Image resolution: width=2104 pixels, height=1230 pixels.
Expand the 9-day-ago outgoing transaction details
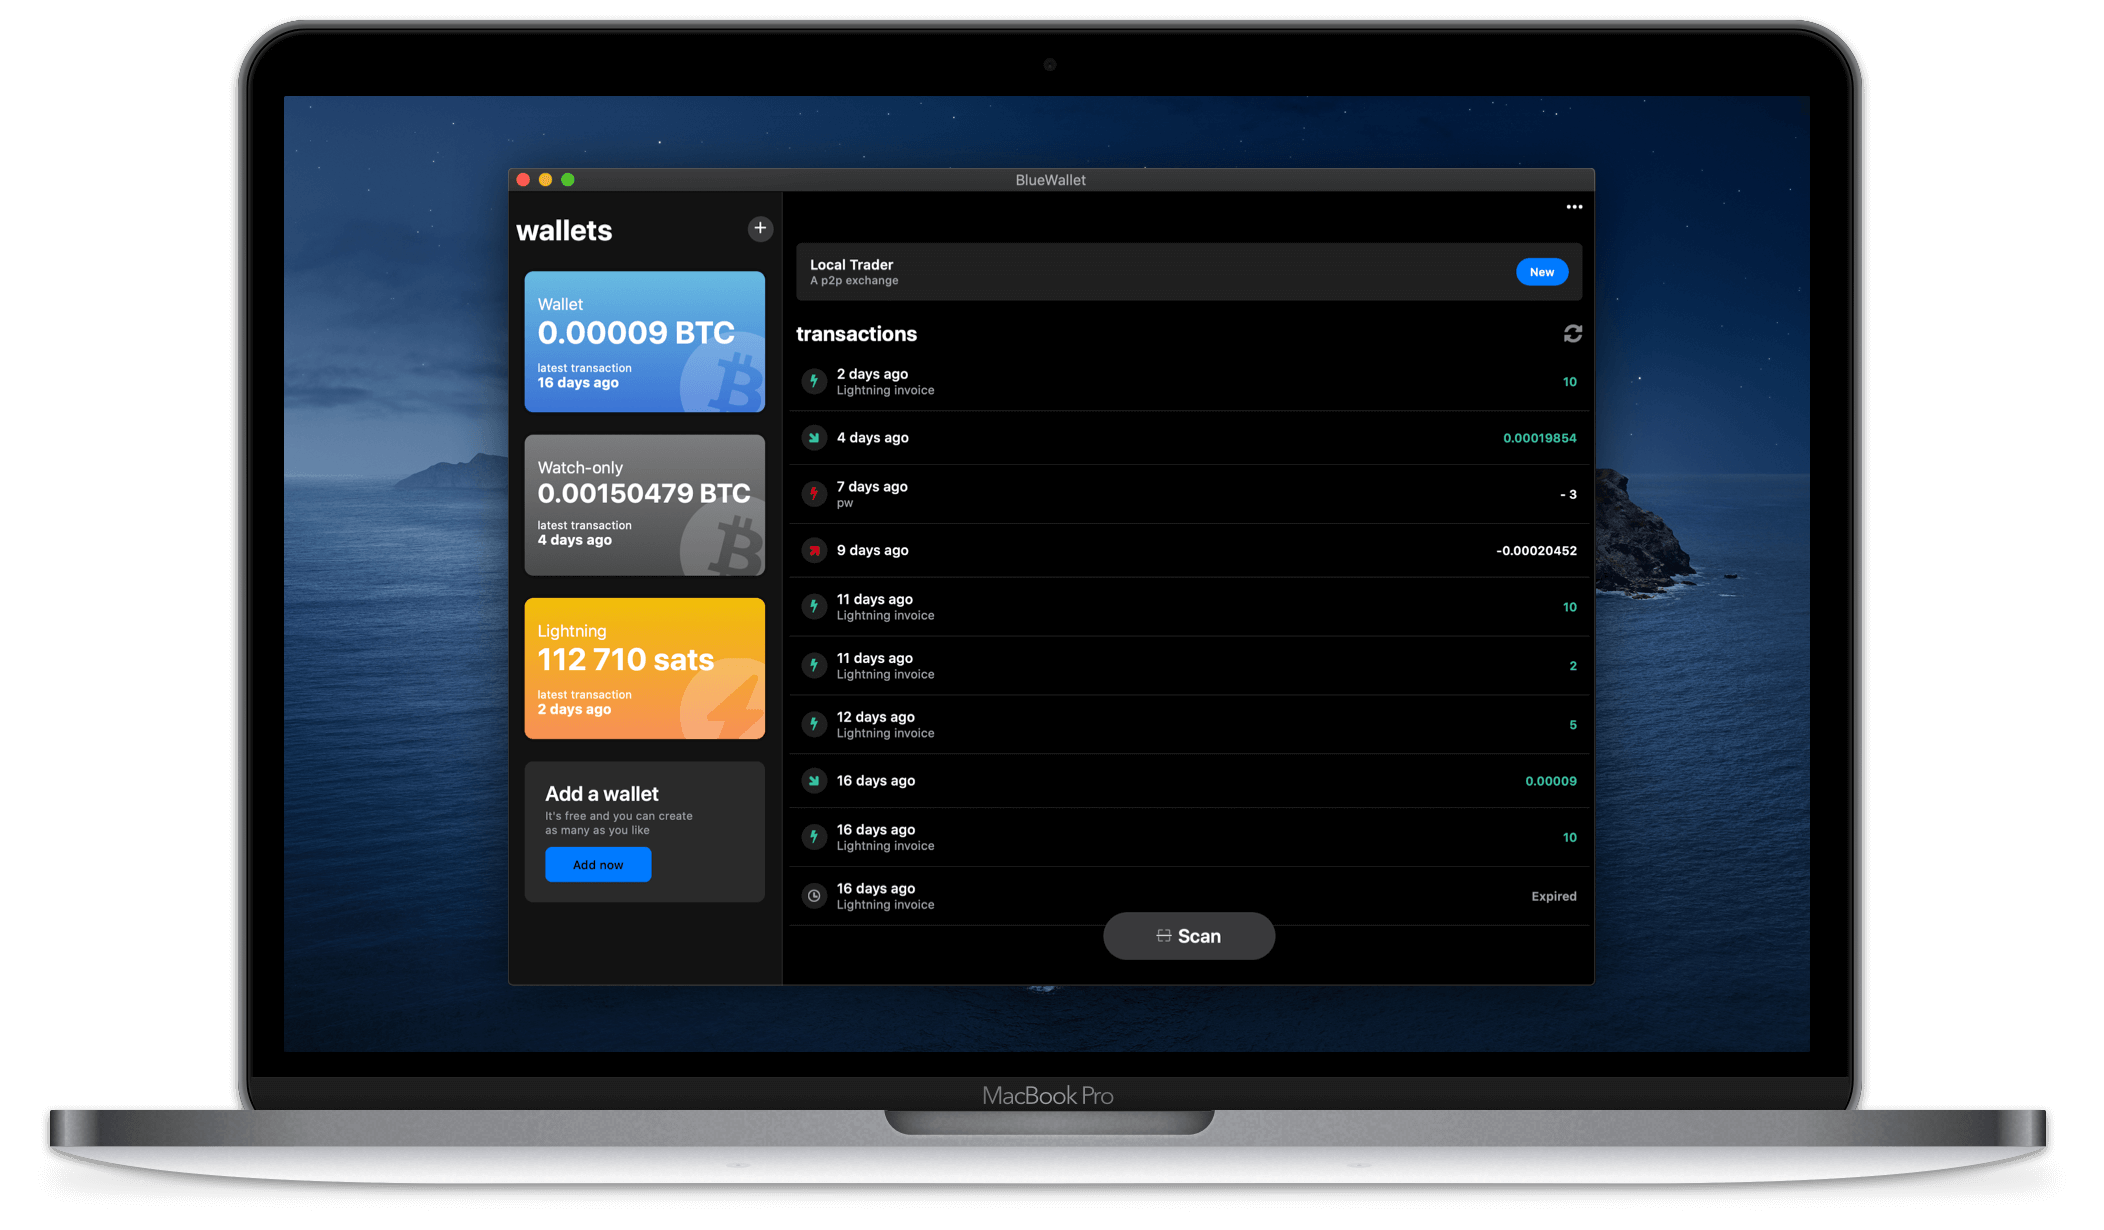[1187, 549]
